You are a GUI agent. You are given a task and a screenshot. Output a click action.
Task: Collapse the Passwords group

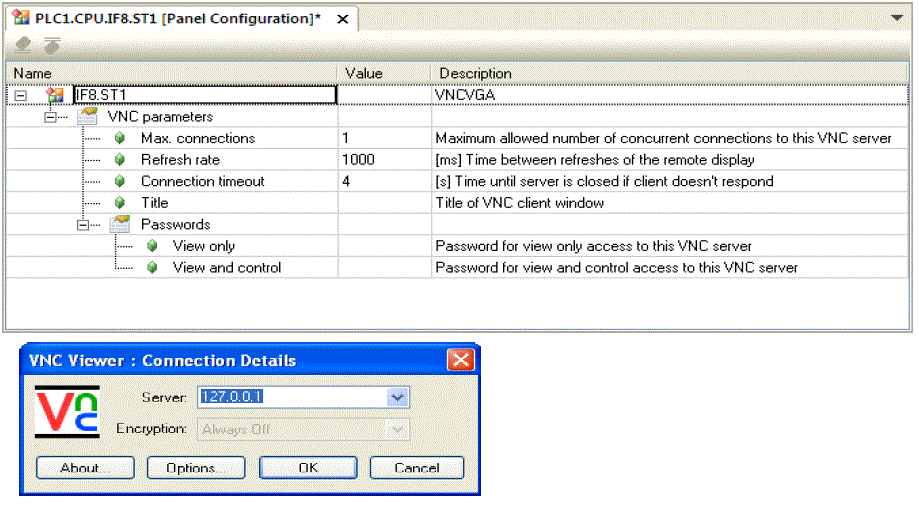83,224
